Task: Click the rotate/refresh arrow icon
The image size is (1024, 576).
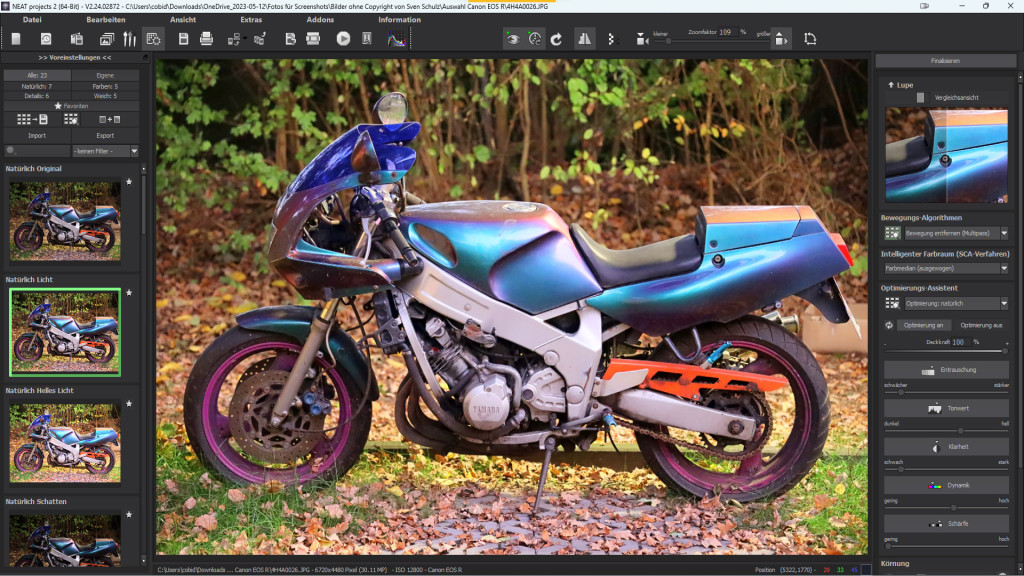Action: pos(557,39)
